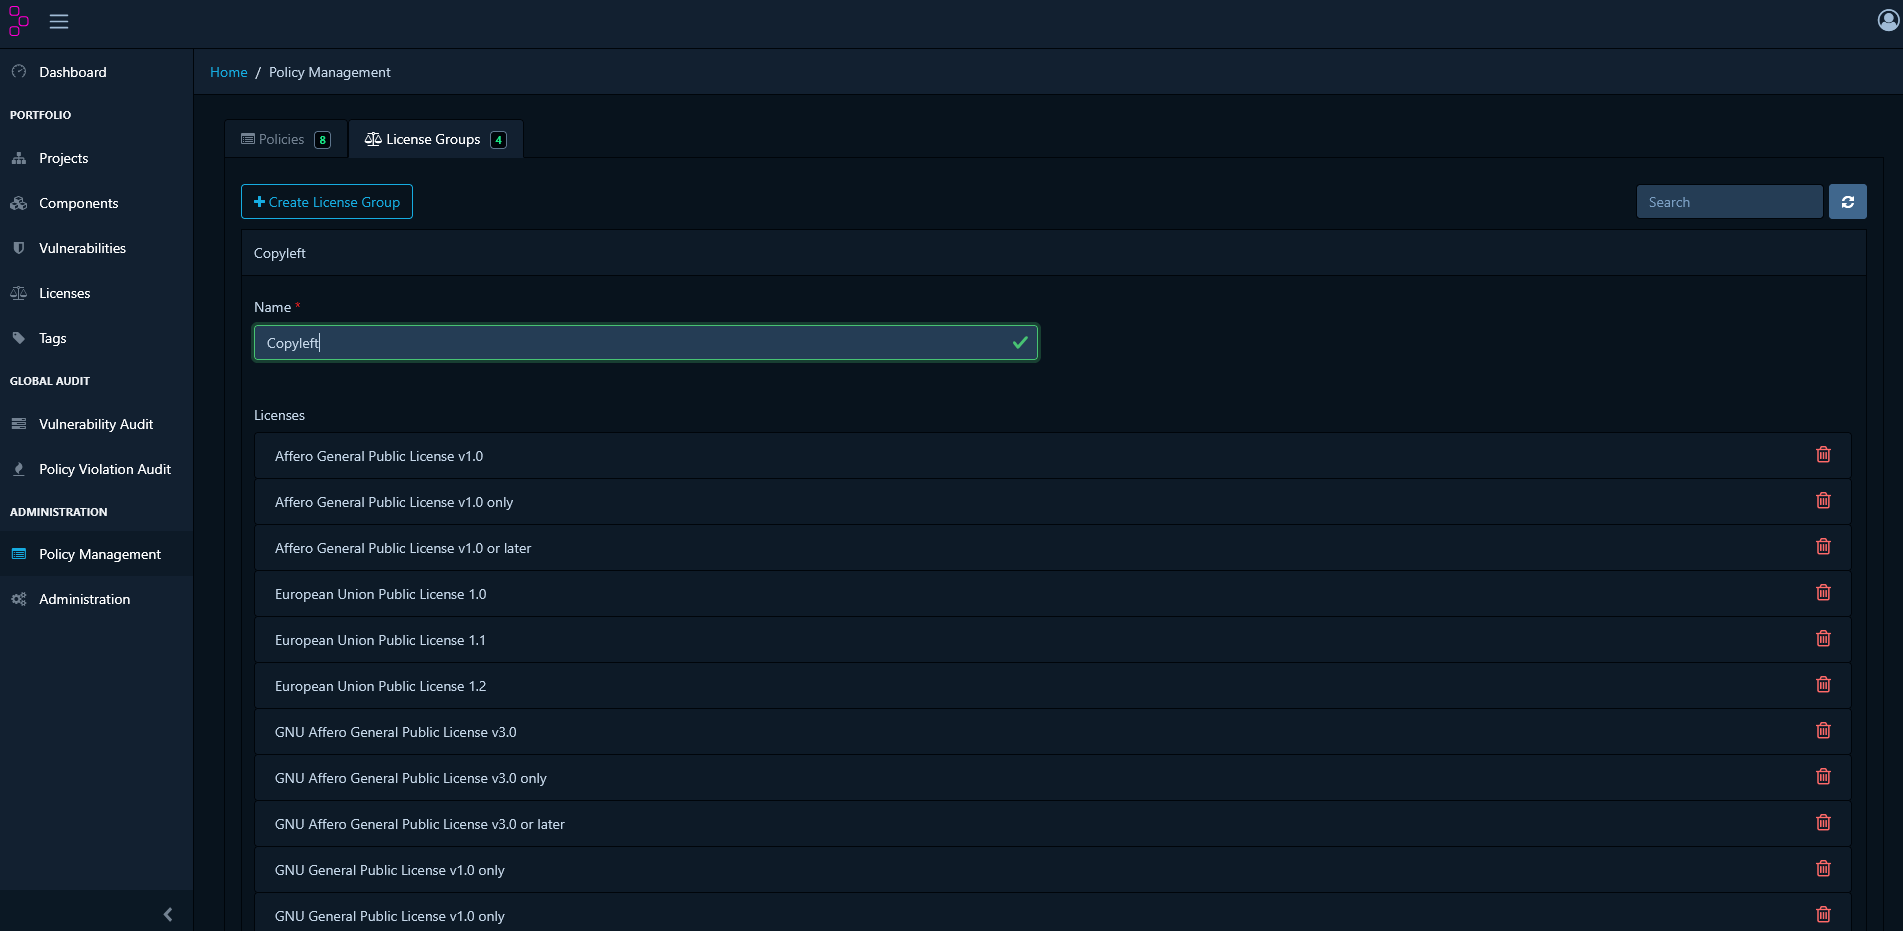Viewport: 1903px width, 931px height.
Task: Select European Union Public License 1.0 text
Action: 380,594
